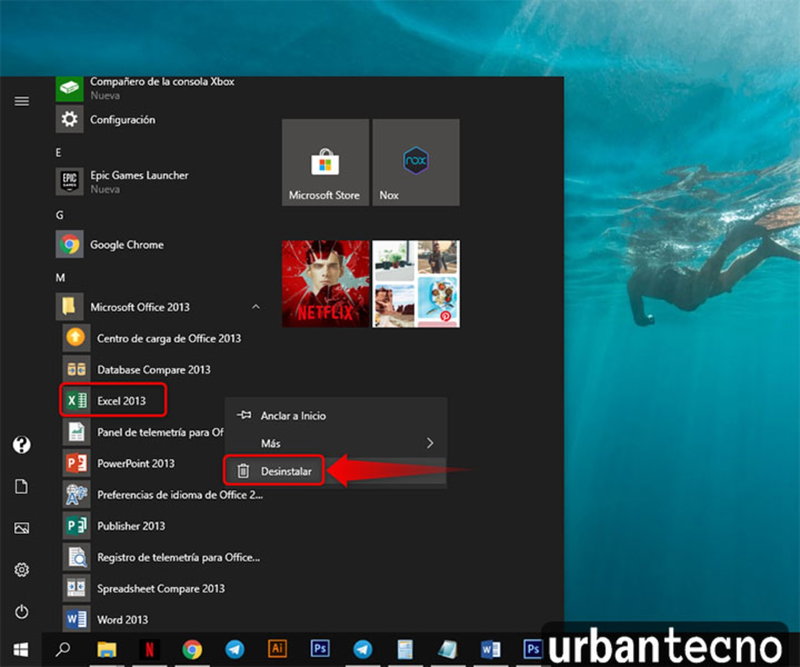Screen dimensions: 800x667
Task: Launch Epic Games Launcher icon
Action: point(69,181)
